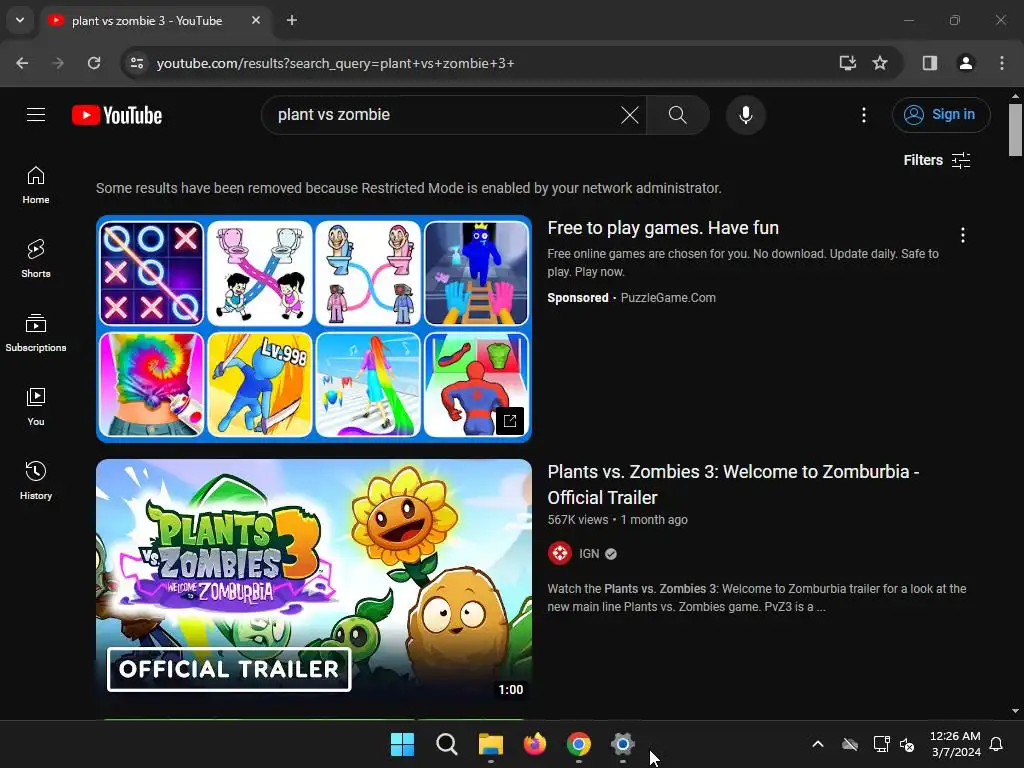The height and width of the screenshot is (768, 1024).
Task: Click the sponsored games collage thumbnail
Action: coord(314,328)
